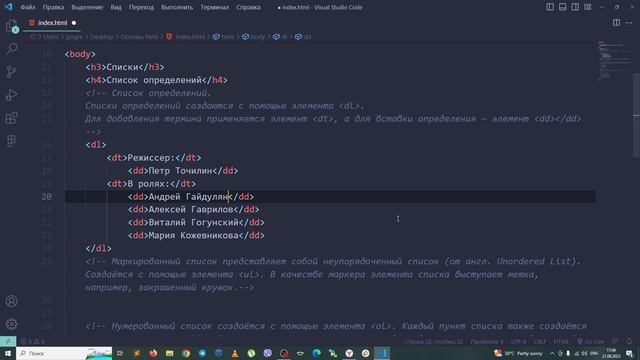Open VLC media player from taskbar
This screenshot has height=360, width=640.
pyautogui.click(x=235, y=353)
